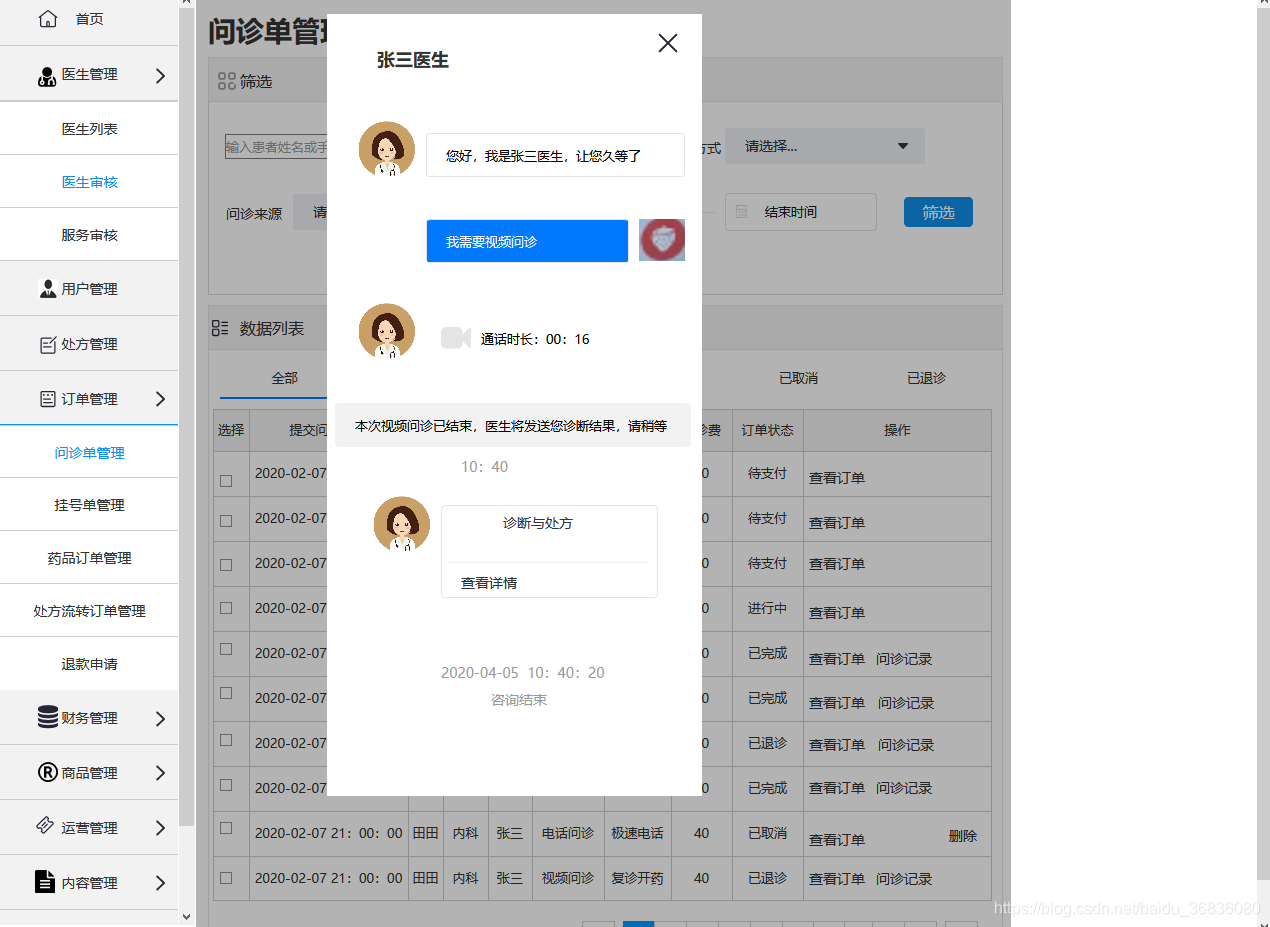1270x927 pixels.
Task: Click the finance icon beside 财务管理
Action: click(47, 717)
